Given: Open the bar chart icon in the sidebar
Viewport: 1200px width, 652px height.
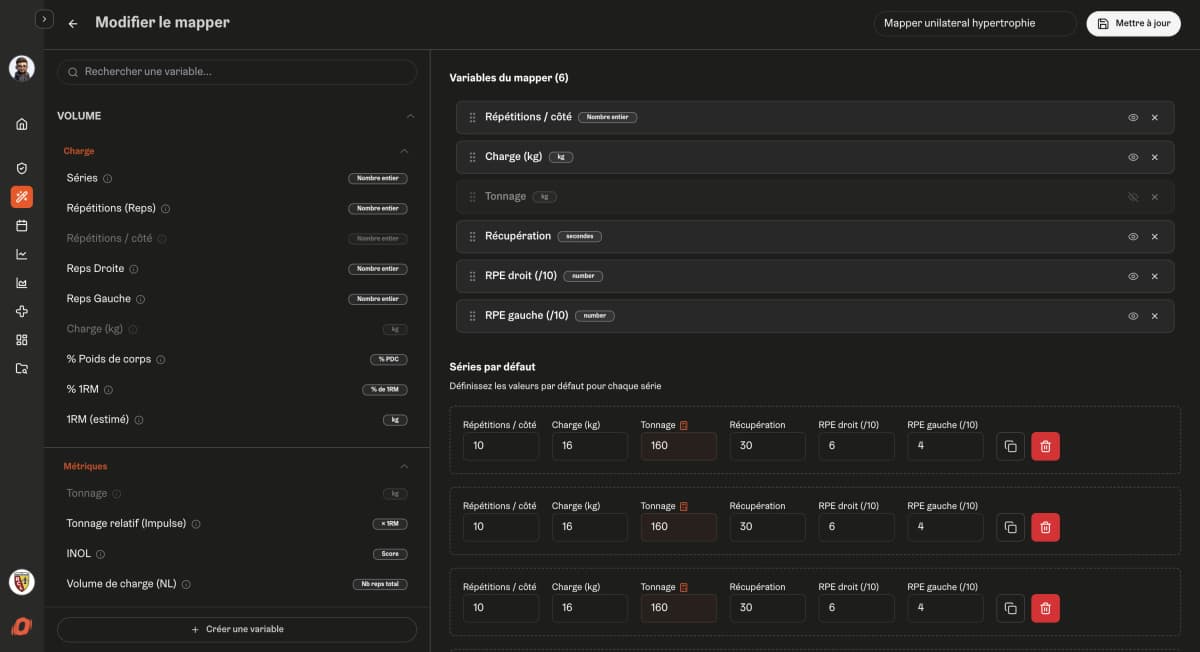Looking at the screenshot, I should (x=22, y=283).
